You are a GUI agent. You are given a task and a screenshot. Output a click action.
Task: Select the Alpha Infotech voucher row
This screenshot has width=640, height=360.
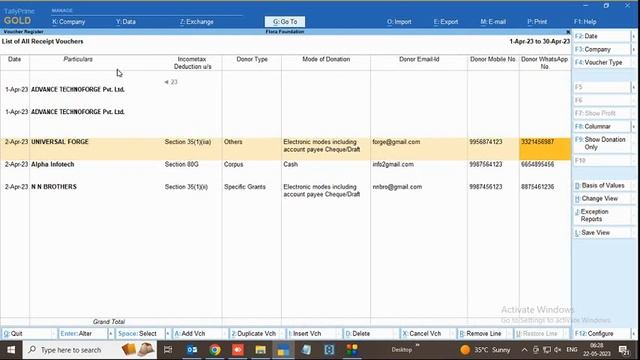point(285,164)
